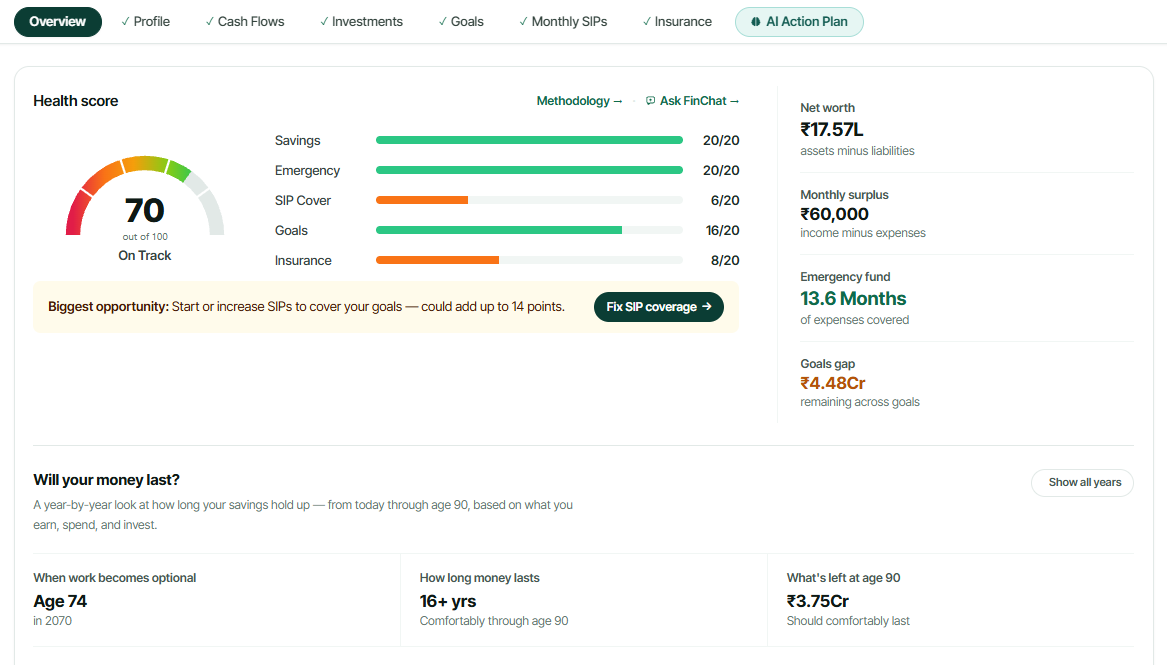Click the SIP Cover 6/20 score

725,200
